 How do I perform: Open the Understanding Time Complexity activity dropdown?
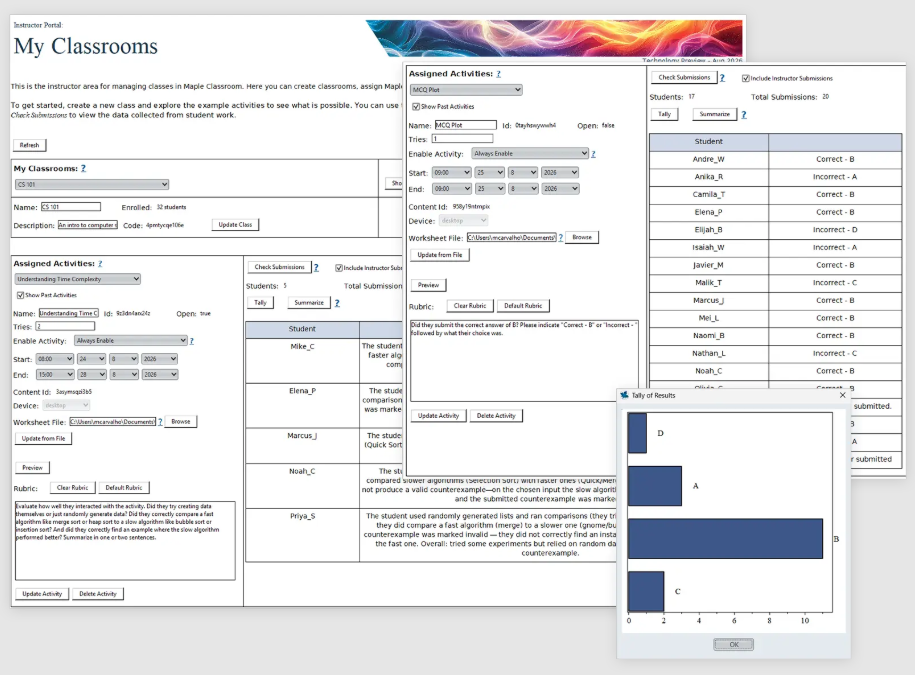coord(78,279)
